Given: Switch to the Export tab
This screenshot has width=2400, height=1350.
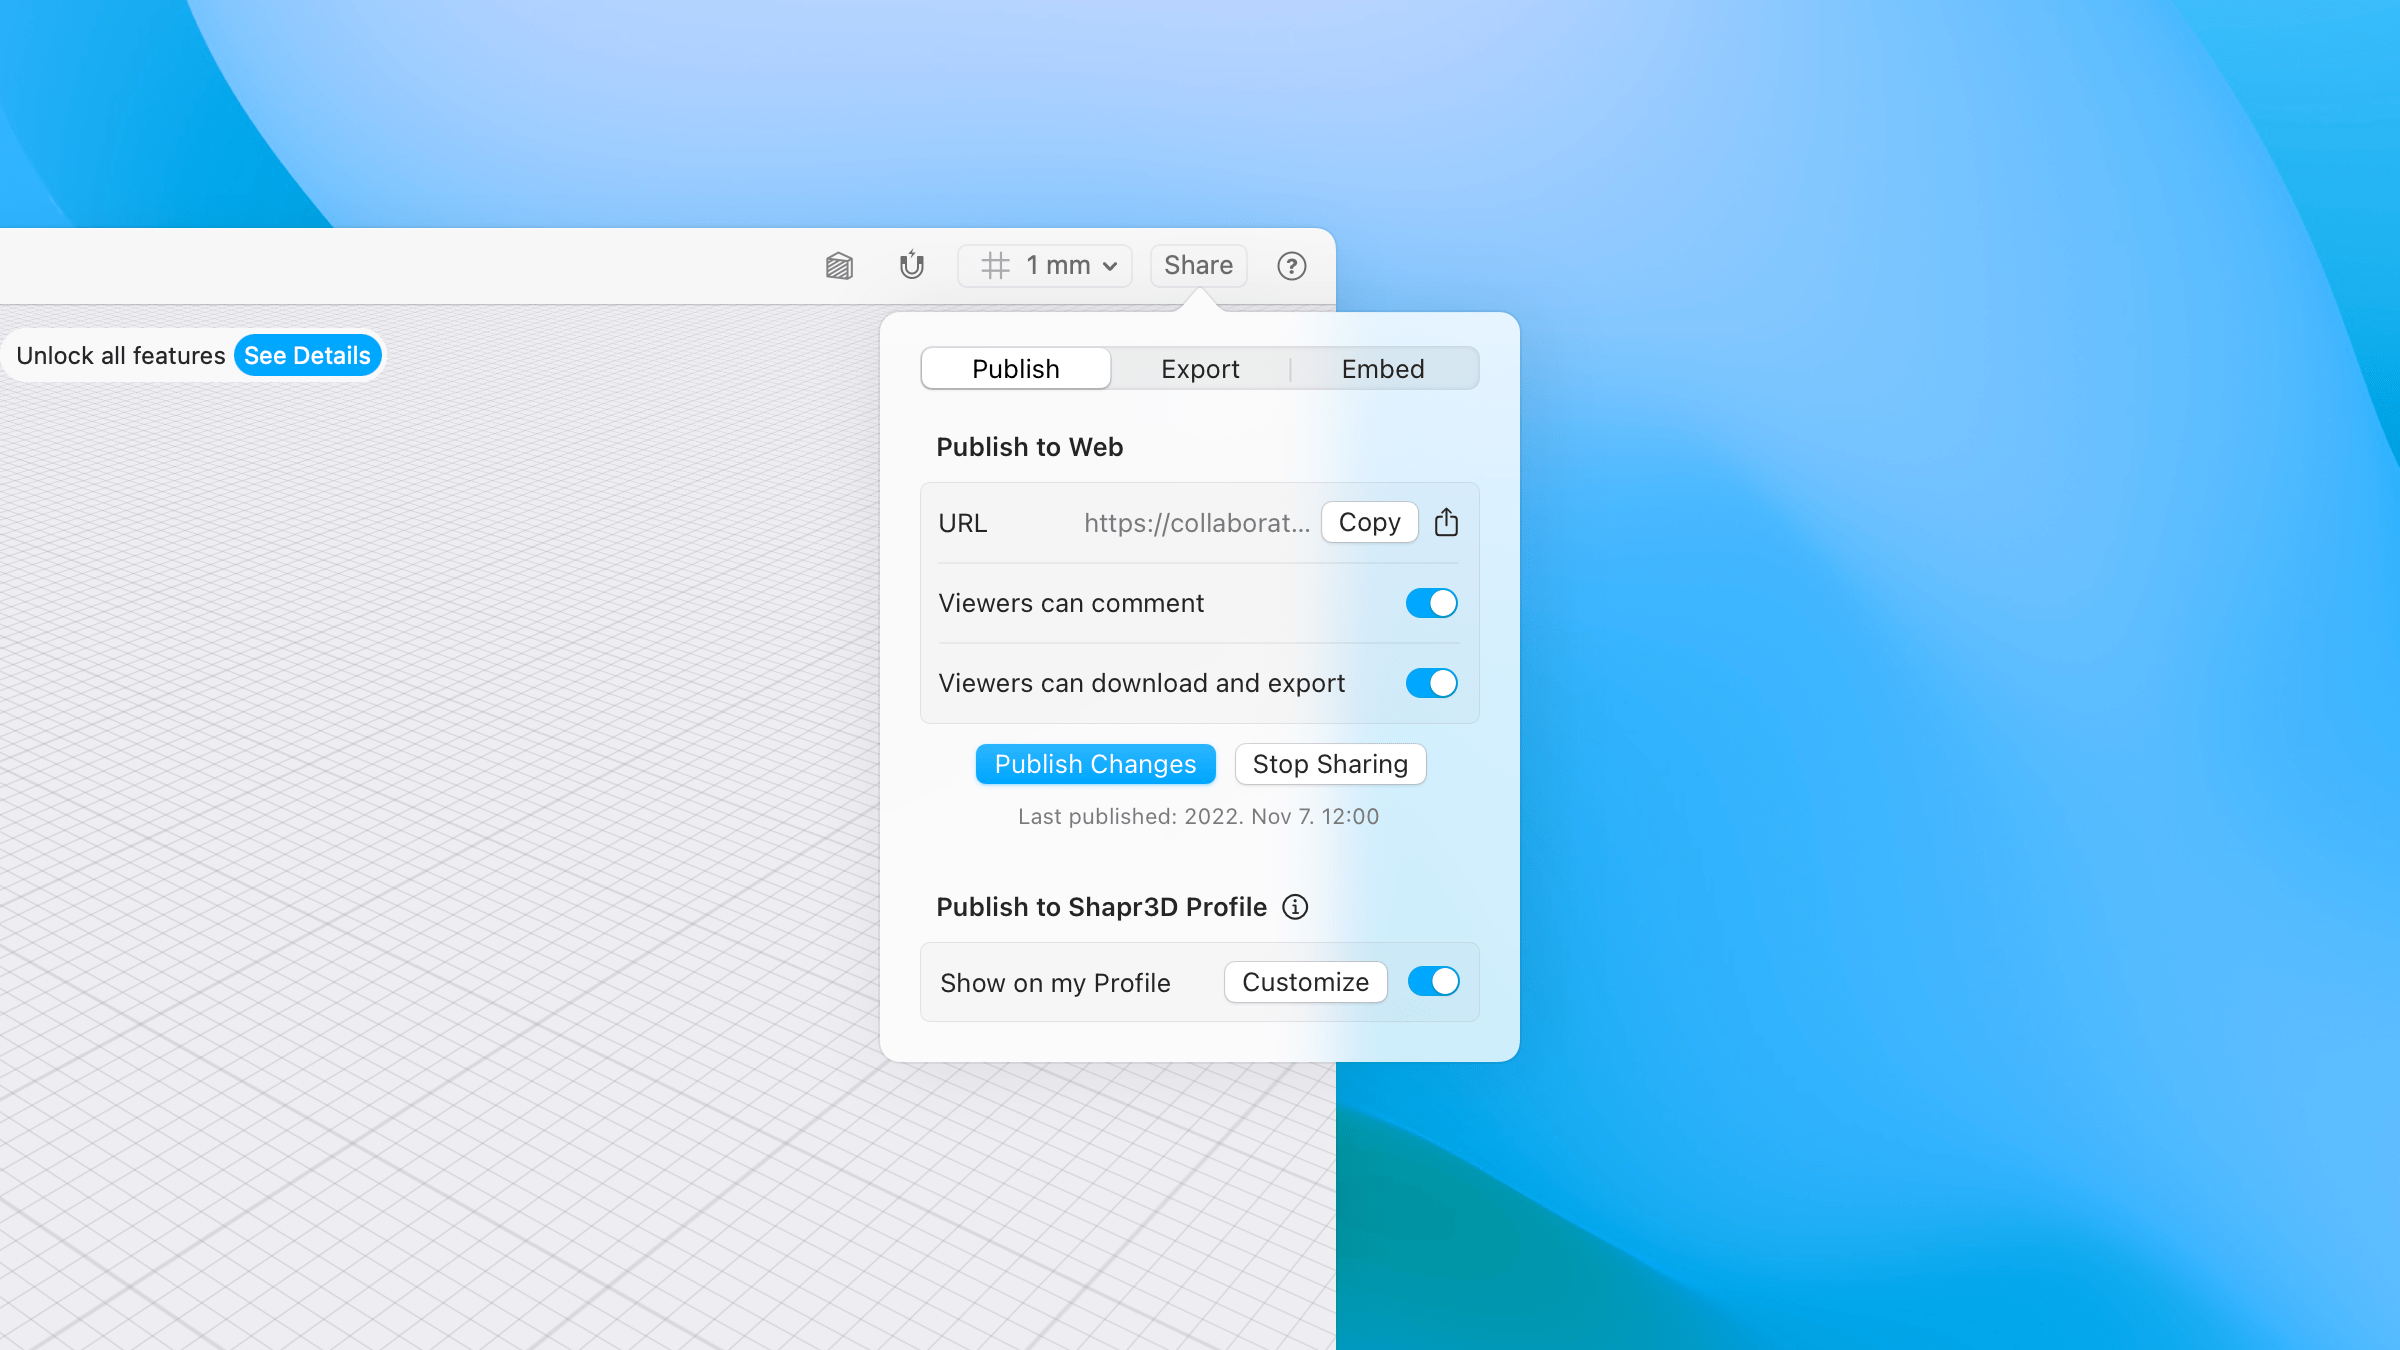Looking at the screenshot, I should point(1200,369).
